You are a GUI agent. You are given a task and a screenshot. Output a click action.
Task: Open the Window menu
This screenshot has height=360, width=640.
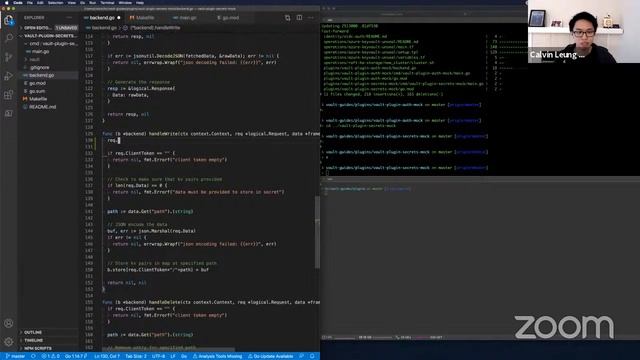(x=125, y=2)
